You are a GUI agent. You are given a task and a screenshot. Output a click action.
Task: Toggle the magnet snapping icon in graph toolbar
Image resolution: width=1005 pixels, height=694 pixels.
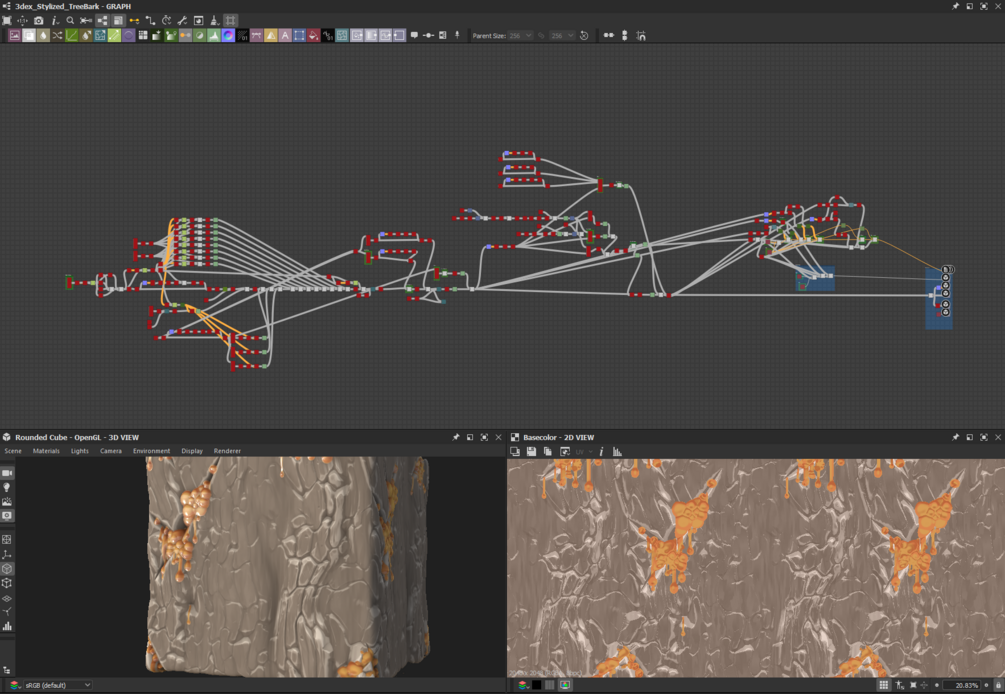pyautogui.click(x=641, y=35)
